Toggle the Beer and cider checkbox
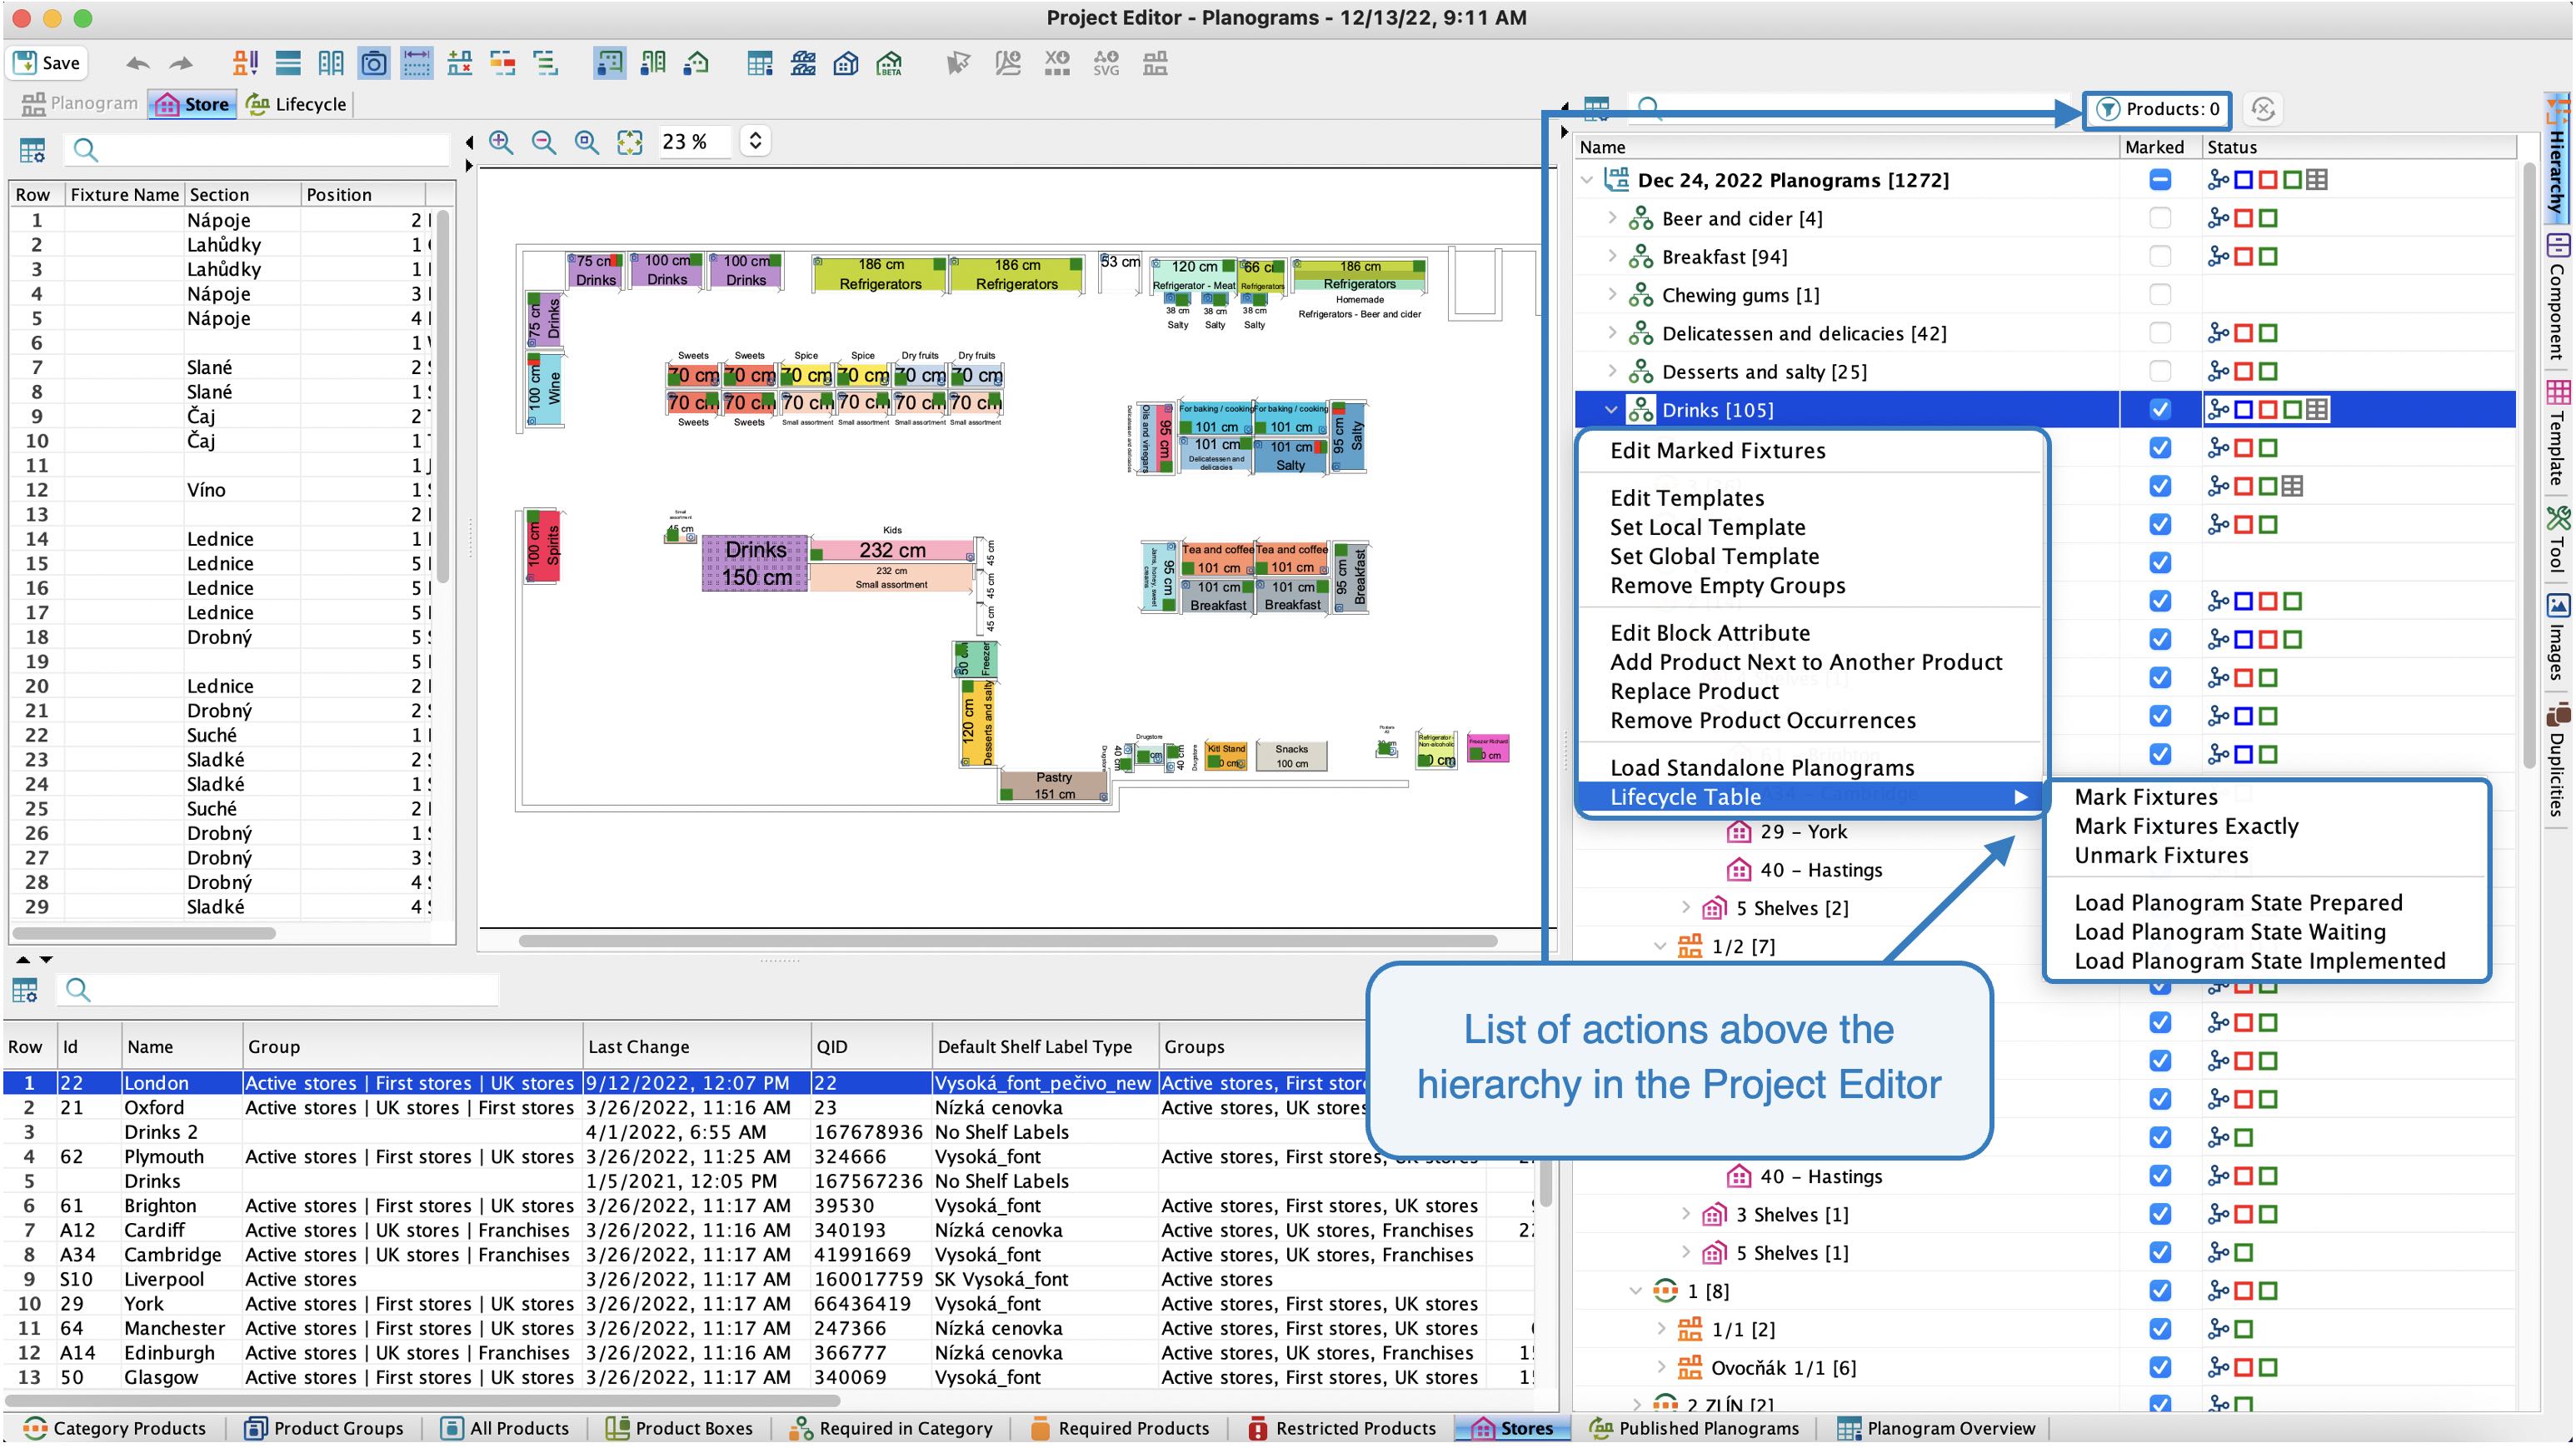Screen dimensions: 2576x1448 pyautogui.click(x=2160, y=218)
